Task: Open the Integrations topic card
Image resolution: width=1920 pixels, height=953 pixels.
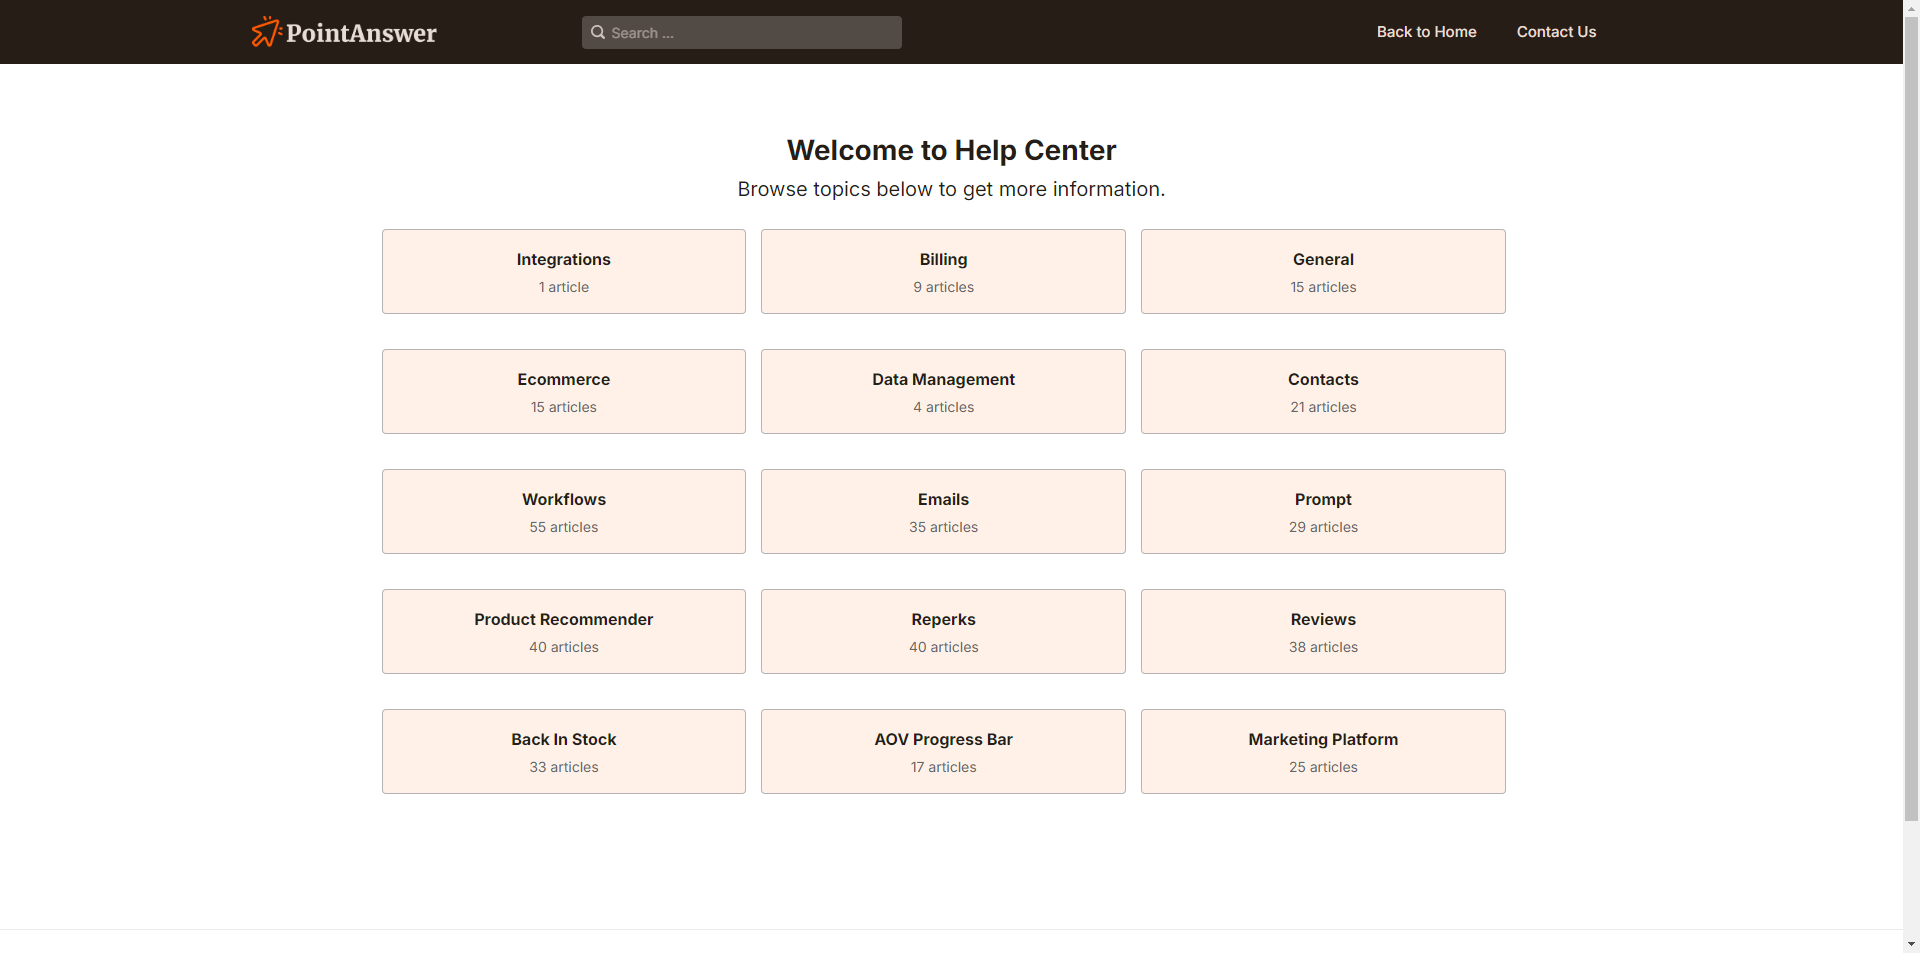Action: click(x=563, y=271)
